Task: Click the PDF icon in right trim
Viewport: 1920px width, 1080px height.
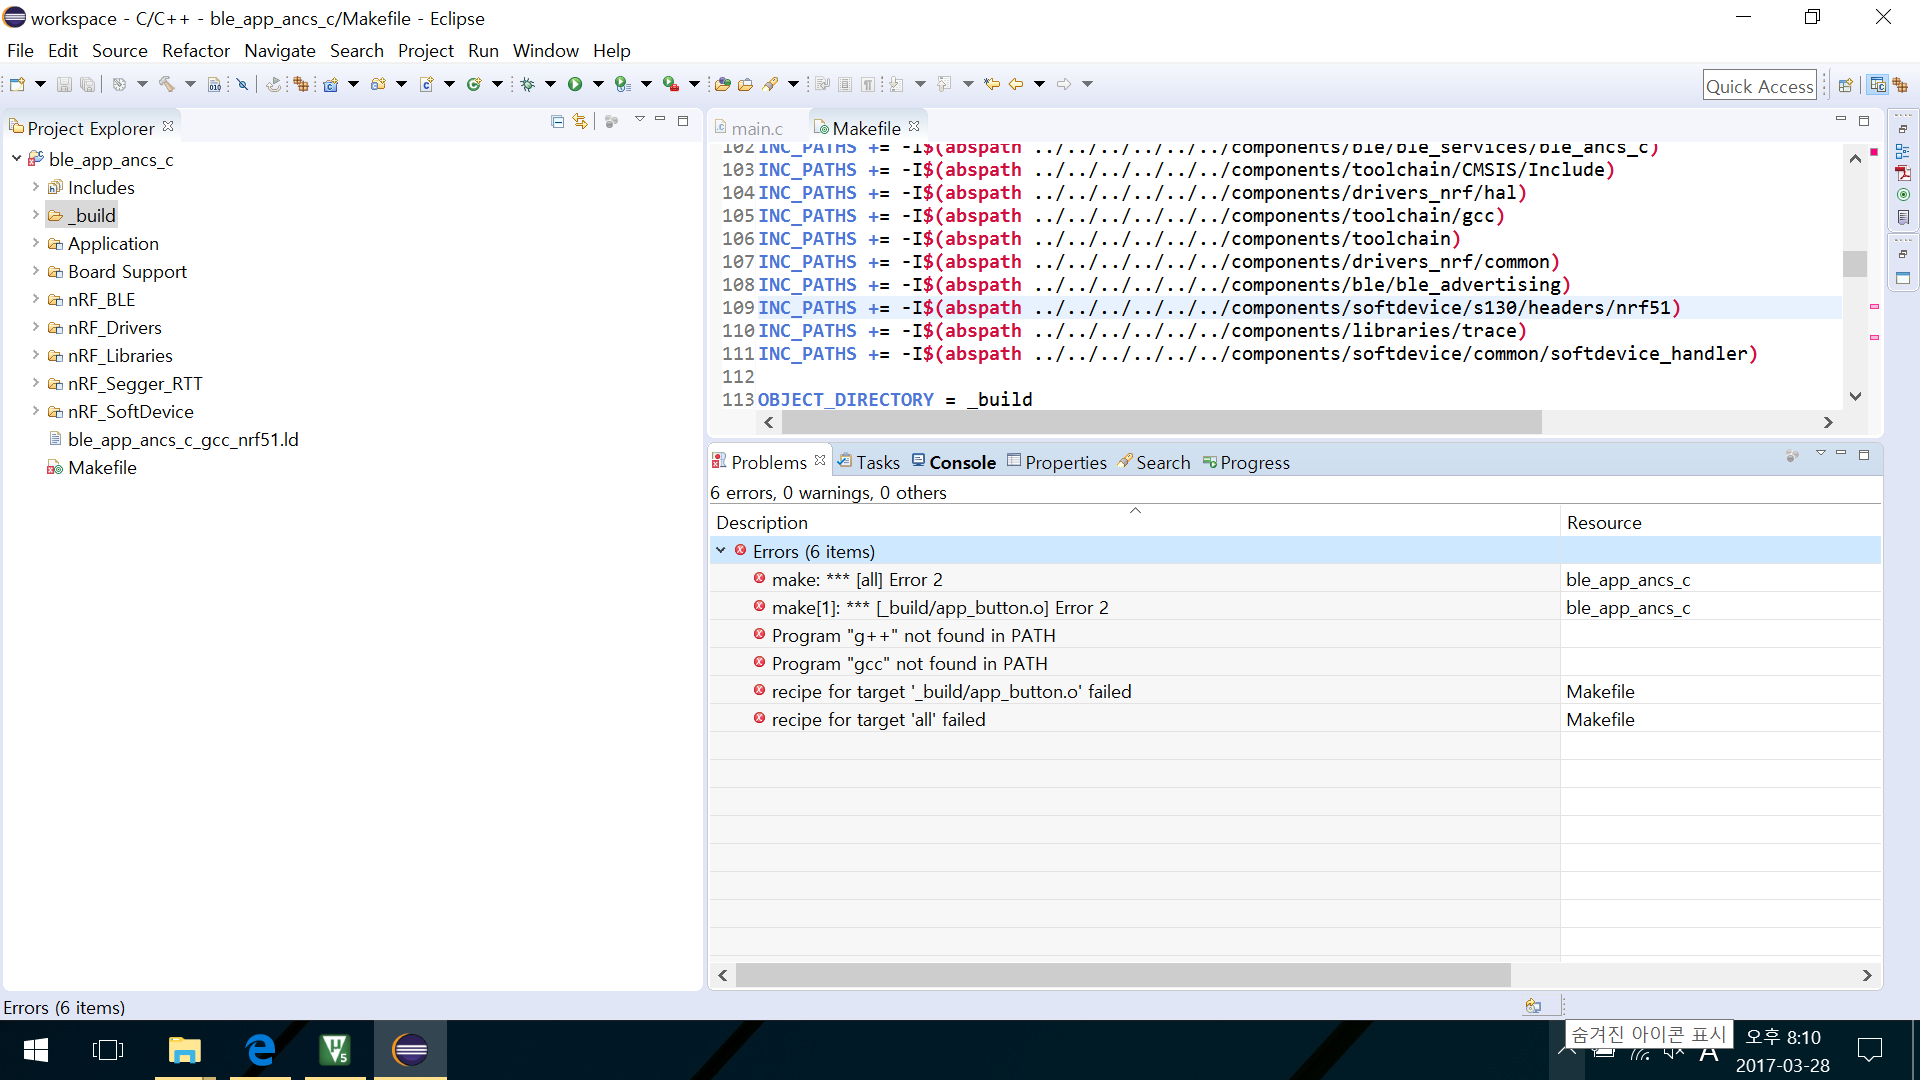Action: (1903, 173)
